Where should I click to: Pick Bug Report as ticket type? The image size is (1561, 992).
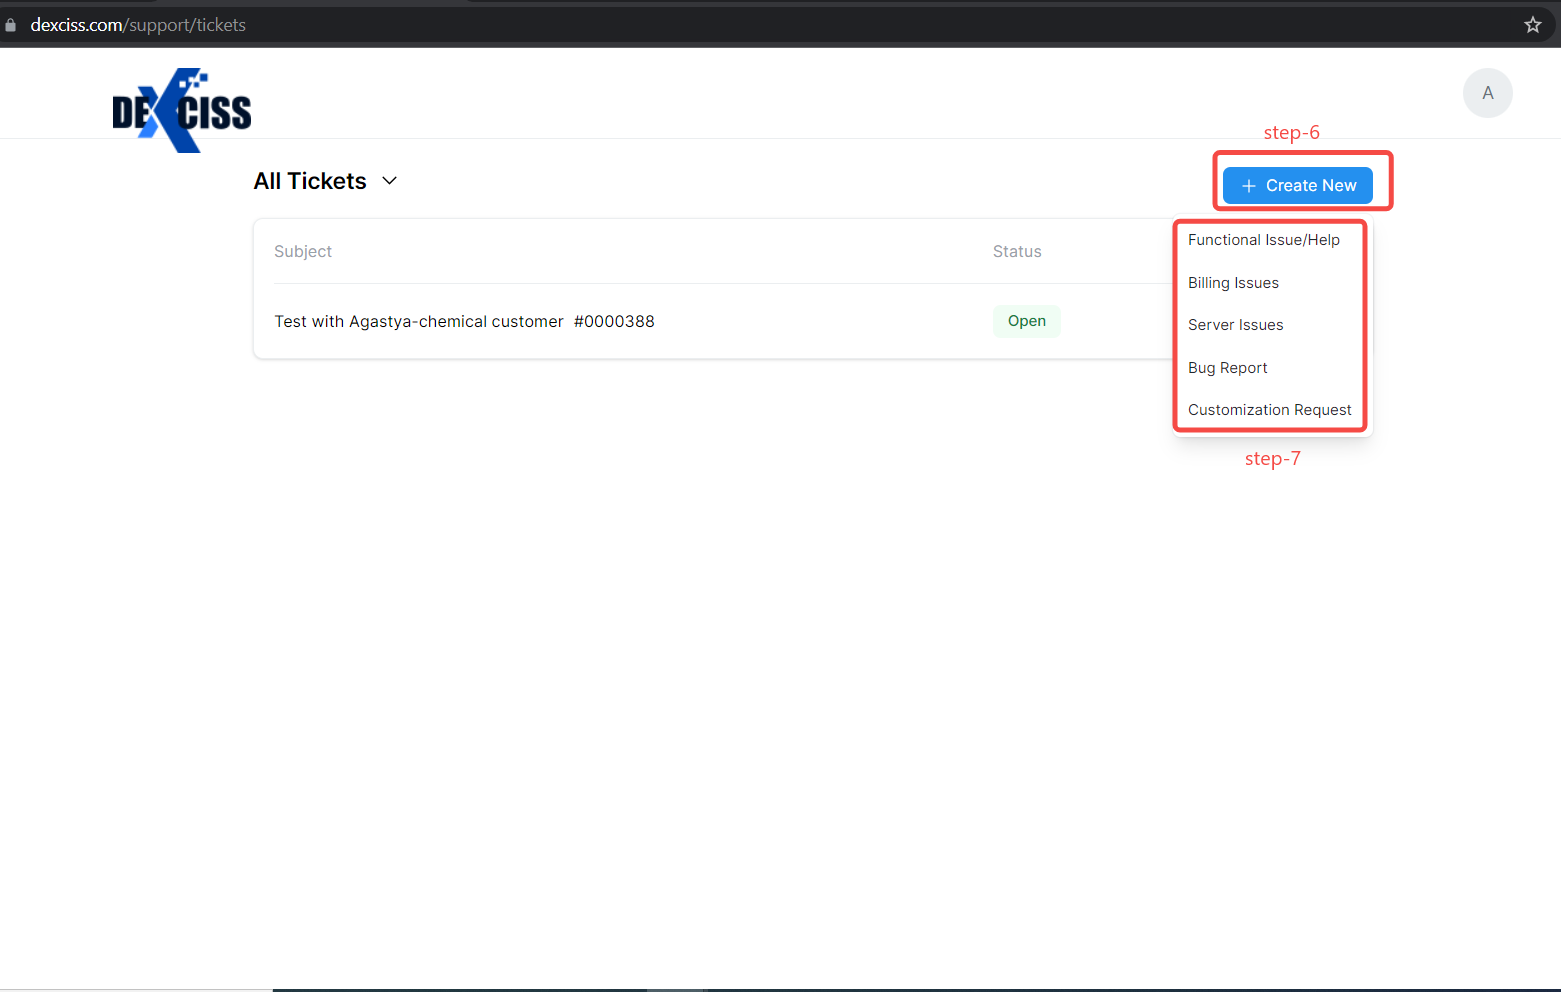[1227, 367]
